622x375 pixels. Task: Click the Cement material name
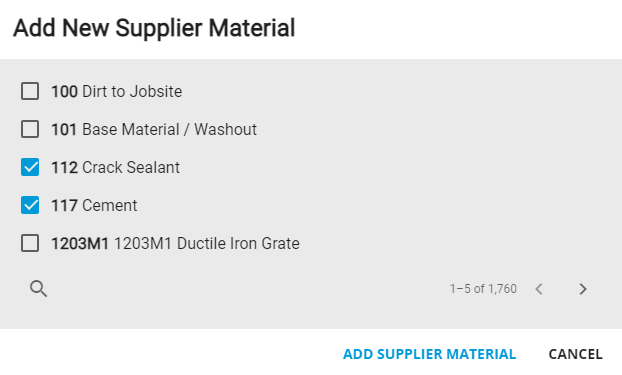[110, 206]
